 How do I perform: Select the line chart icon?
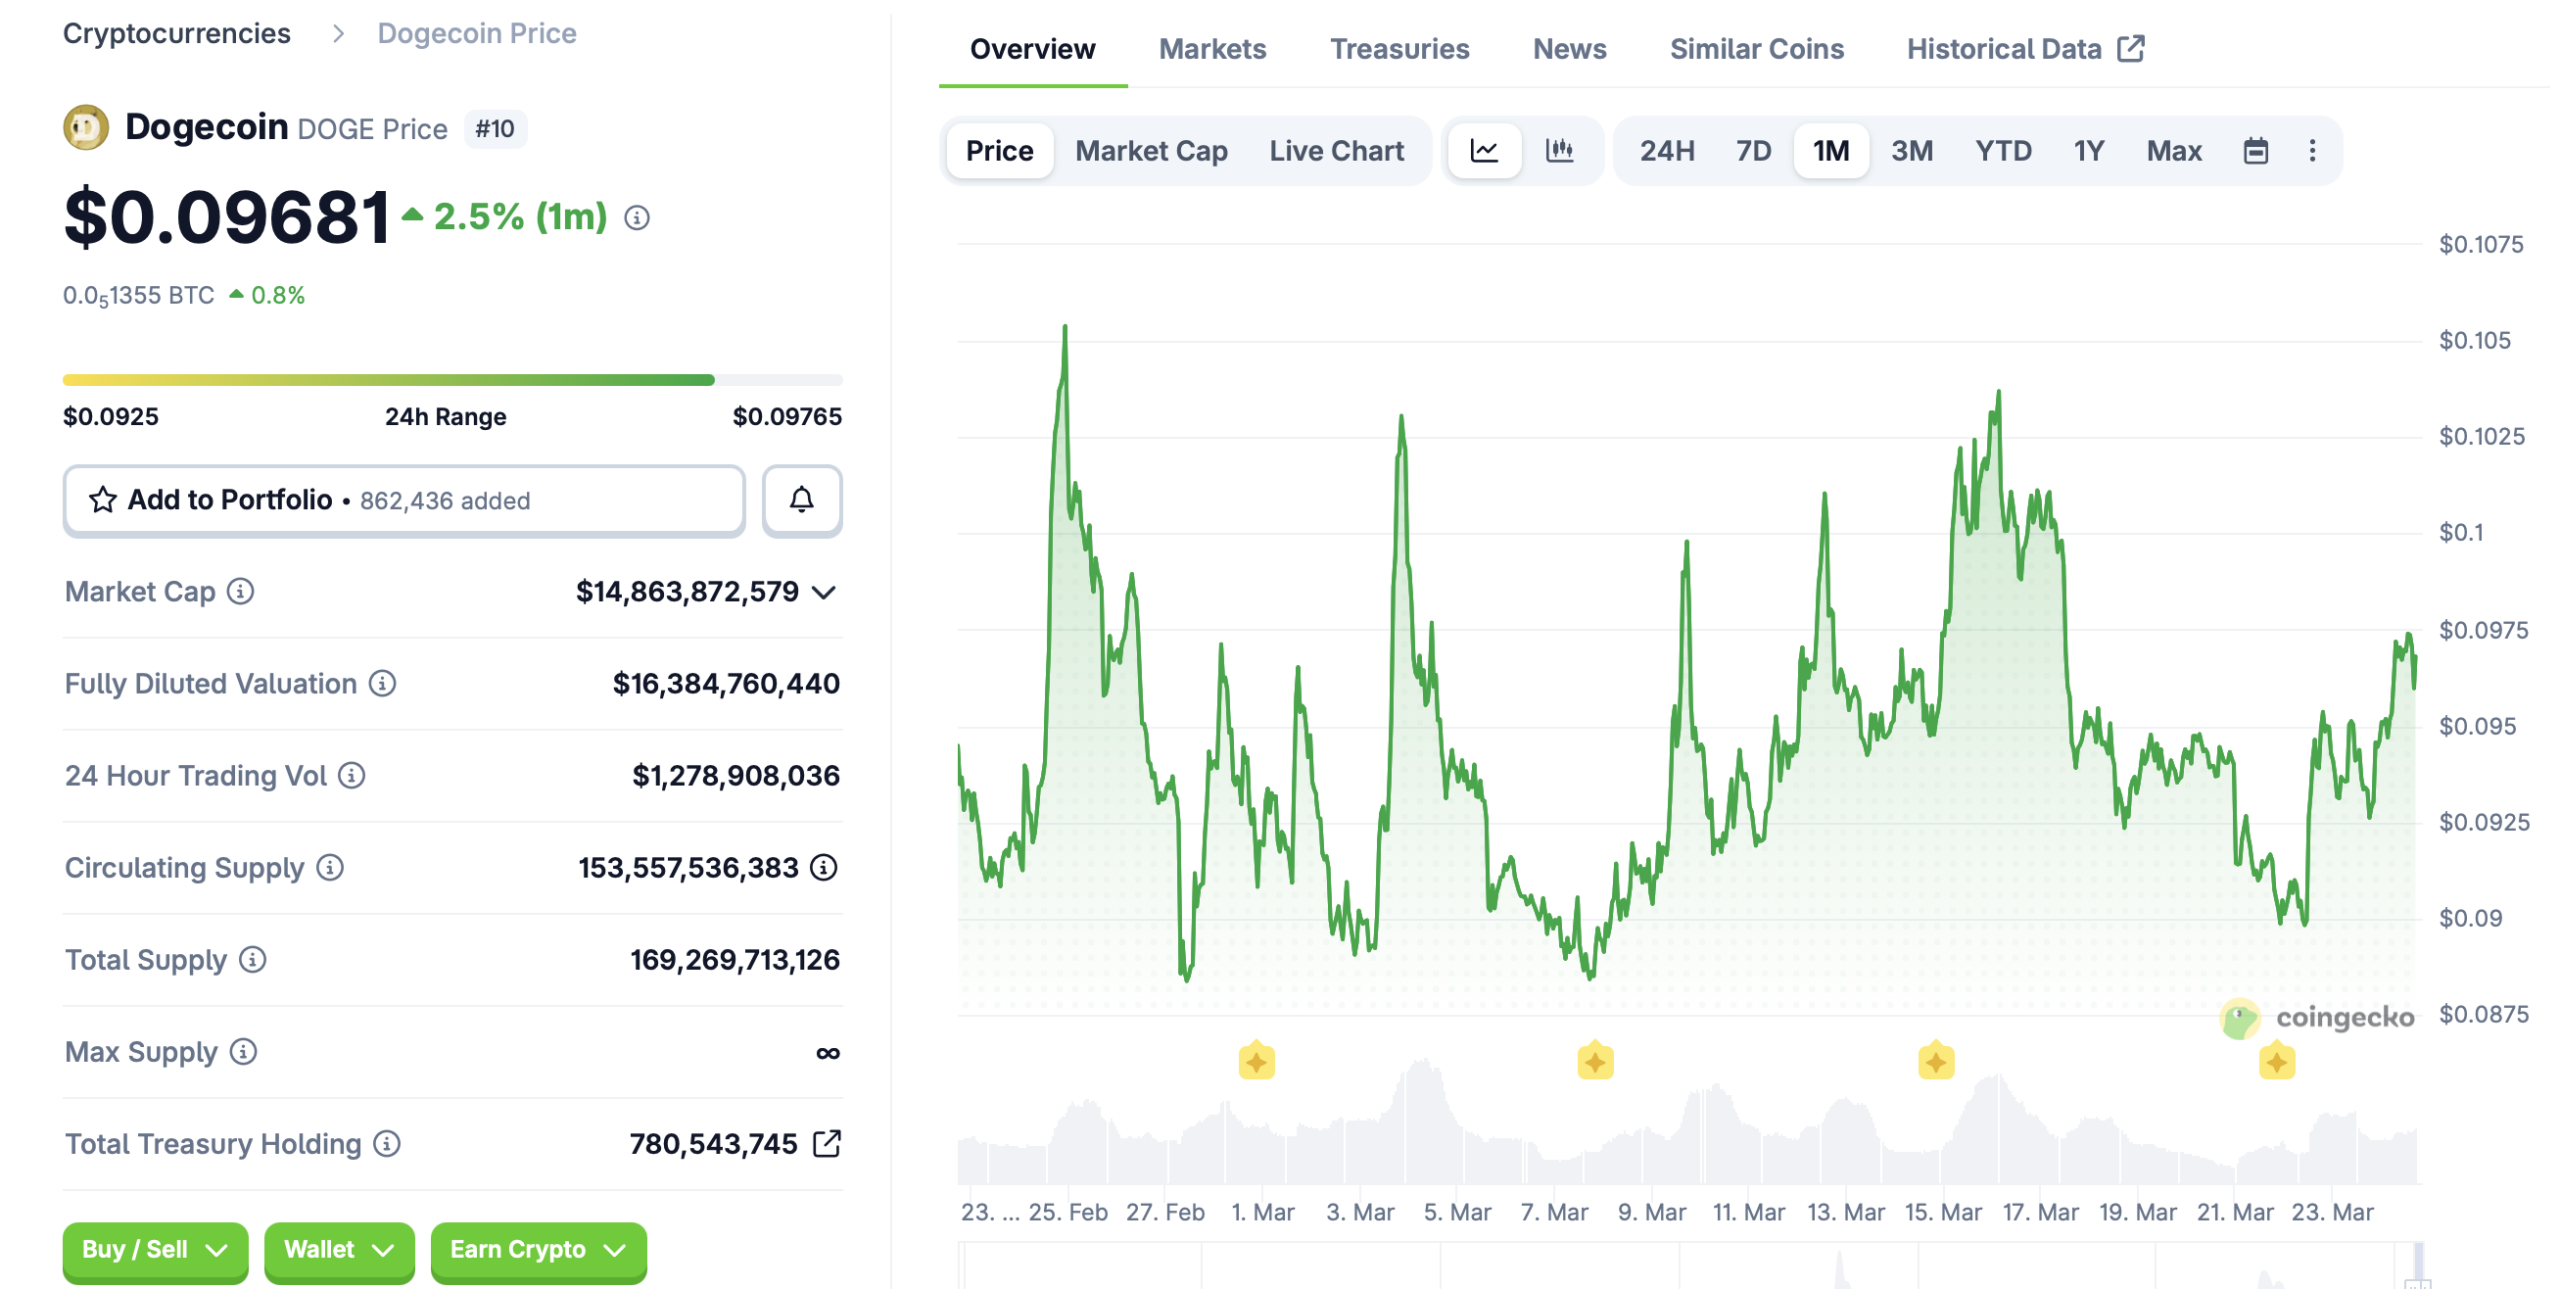(x=1486, y=150)
